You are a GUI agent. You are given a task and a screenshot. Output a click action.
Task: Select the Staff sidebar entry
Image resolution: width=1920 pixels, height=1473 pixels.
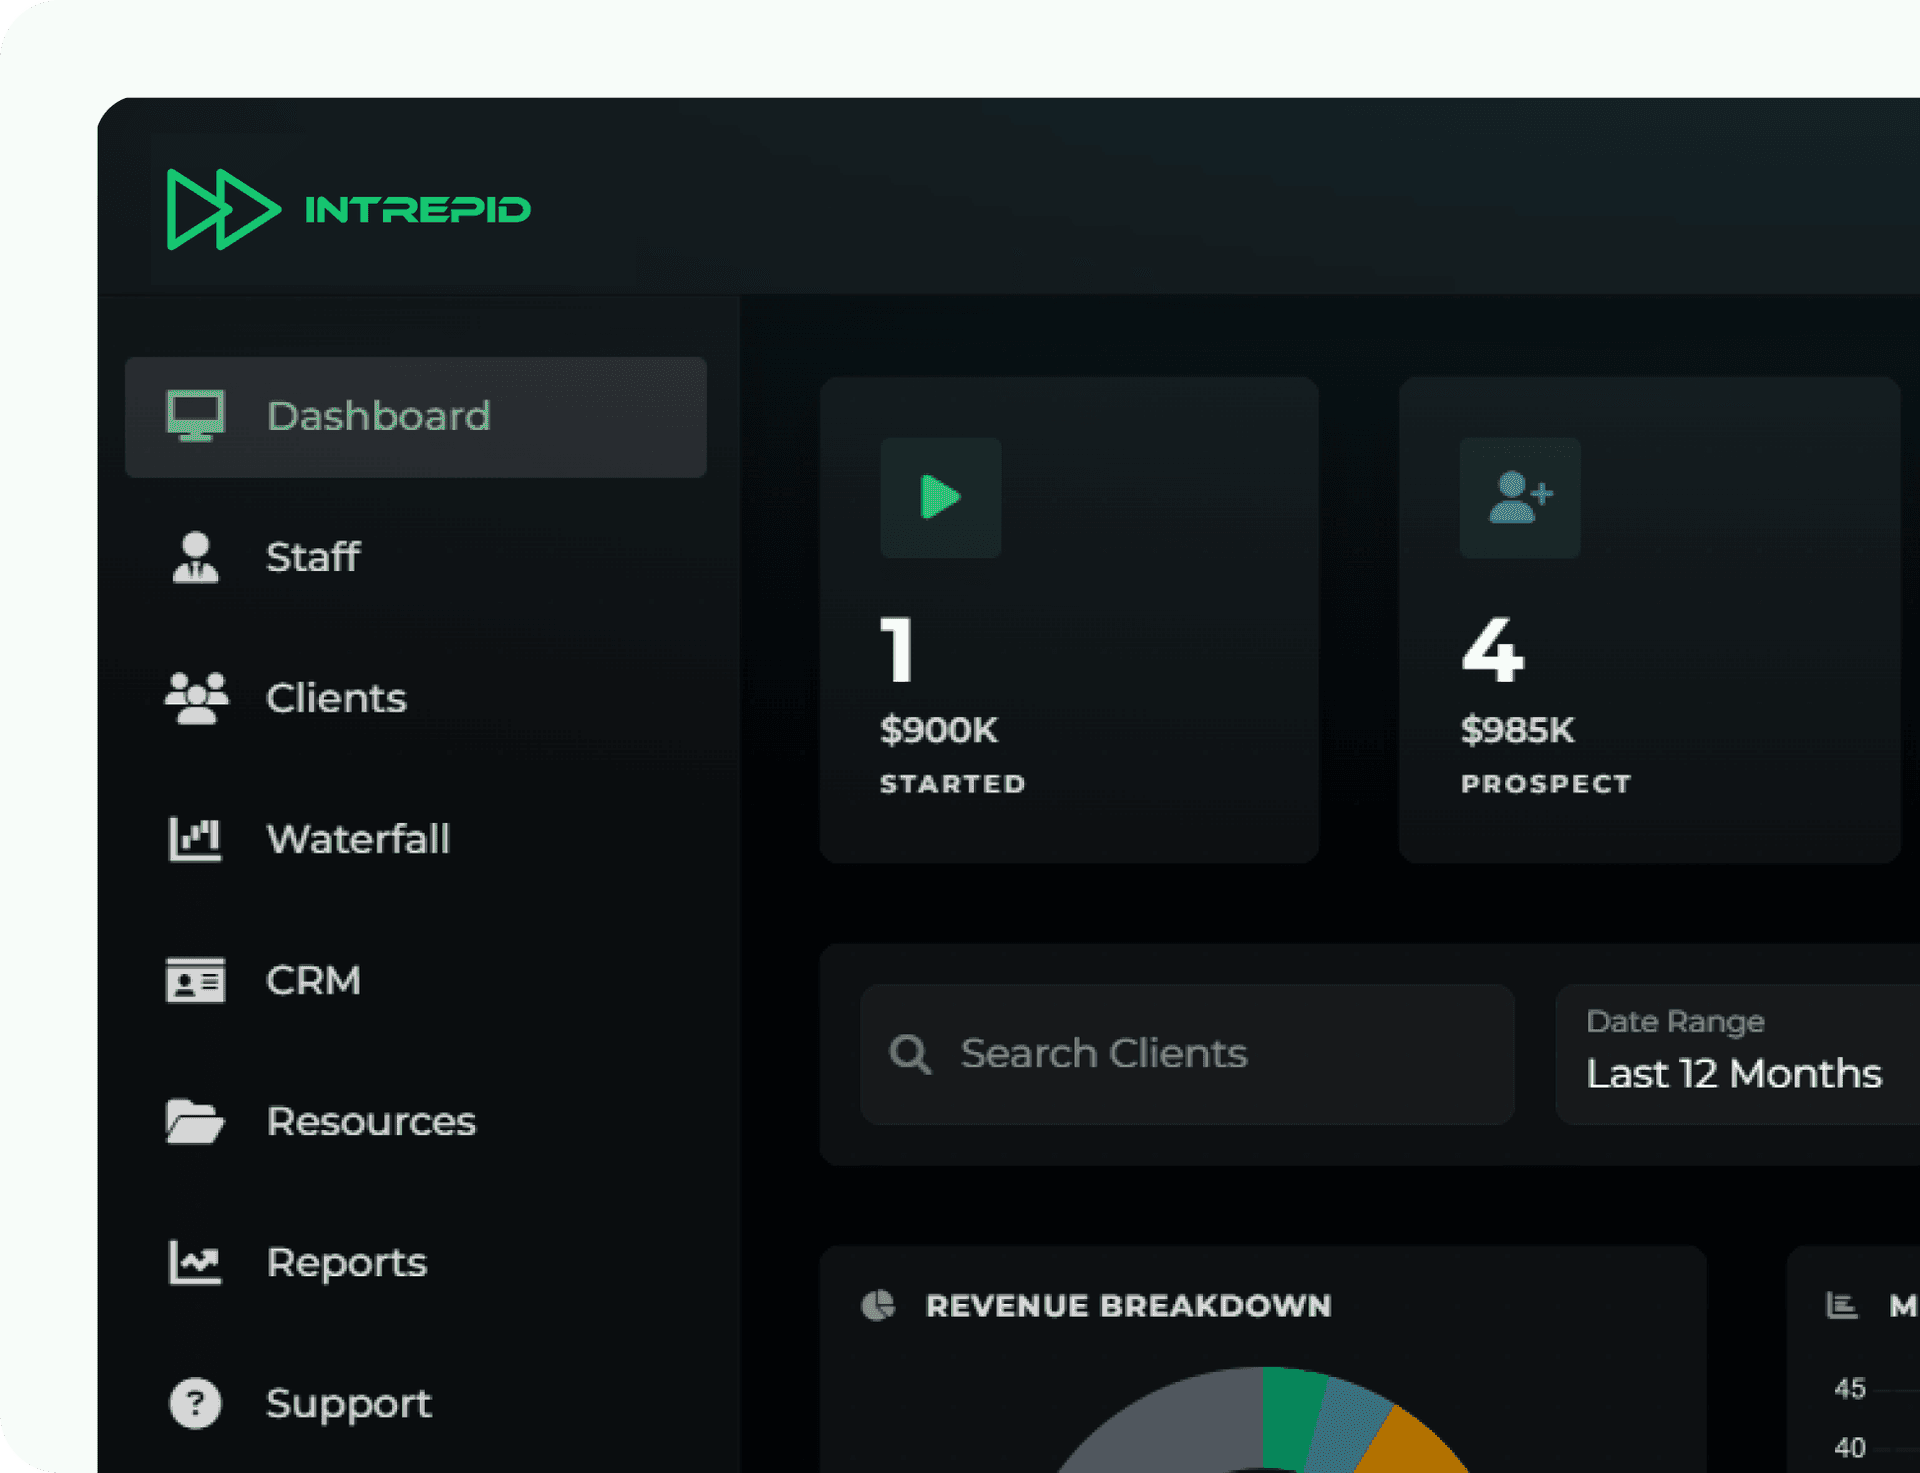coord(312,558)
